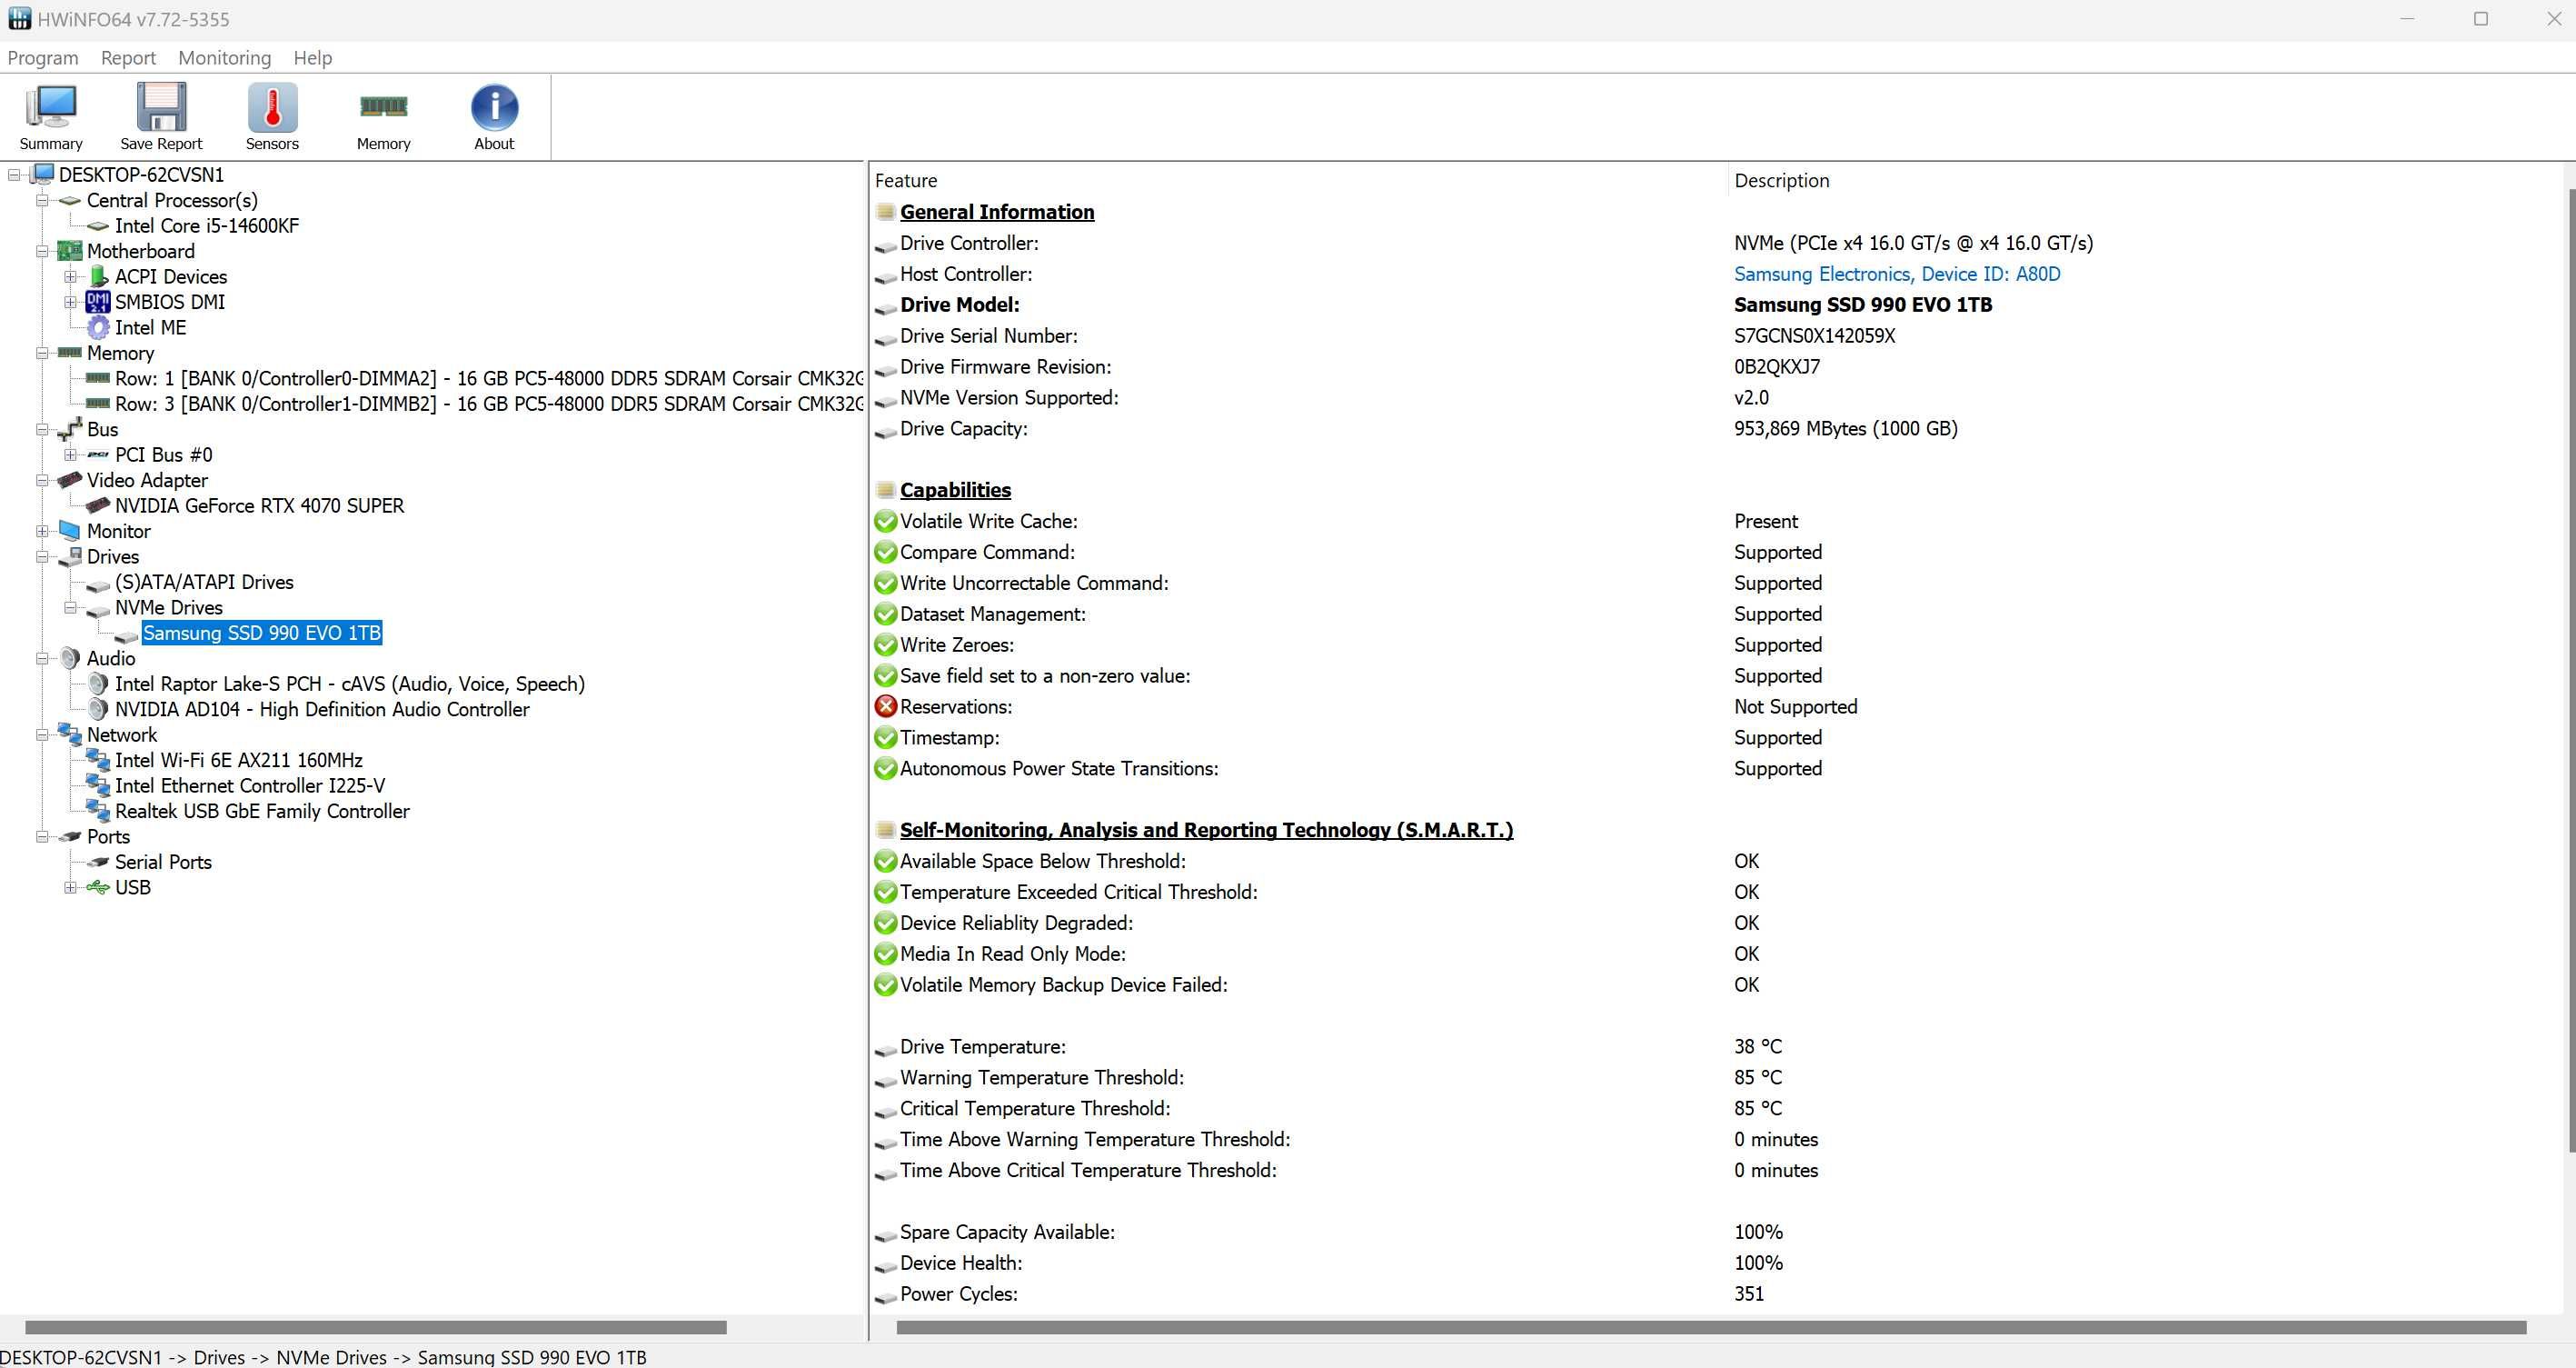Open the Help menu
Screen dimensions: 2576x1368
tap(312, 58)
